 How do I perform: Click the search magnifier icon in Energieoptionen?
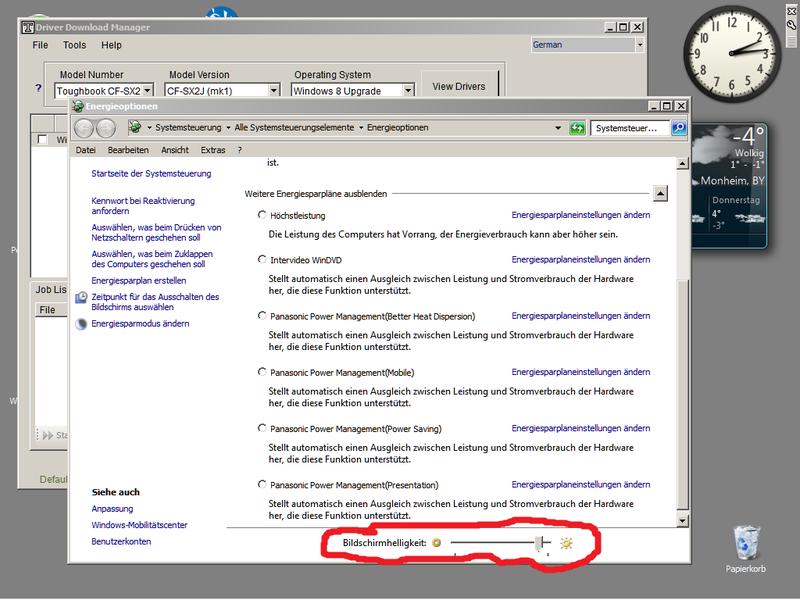click(679, 128)
